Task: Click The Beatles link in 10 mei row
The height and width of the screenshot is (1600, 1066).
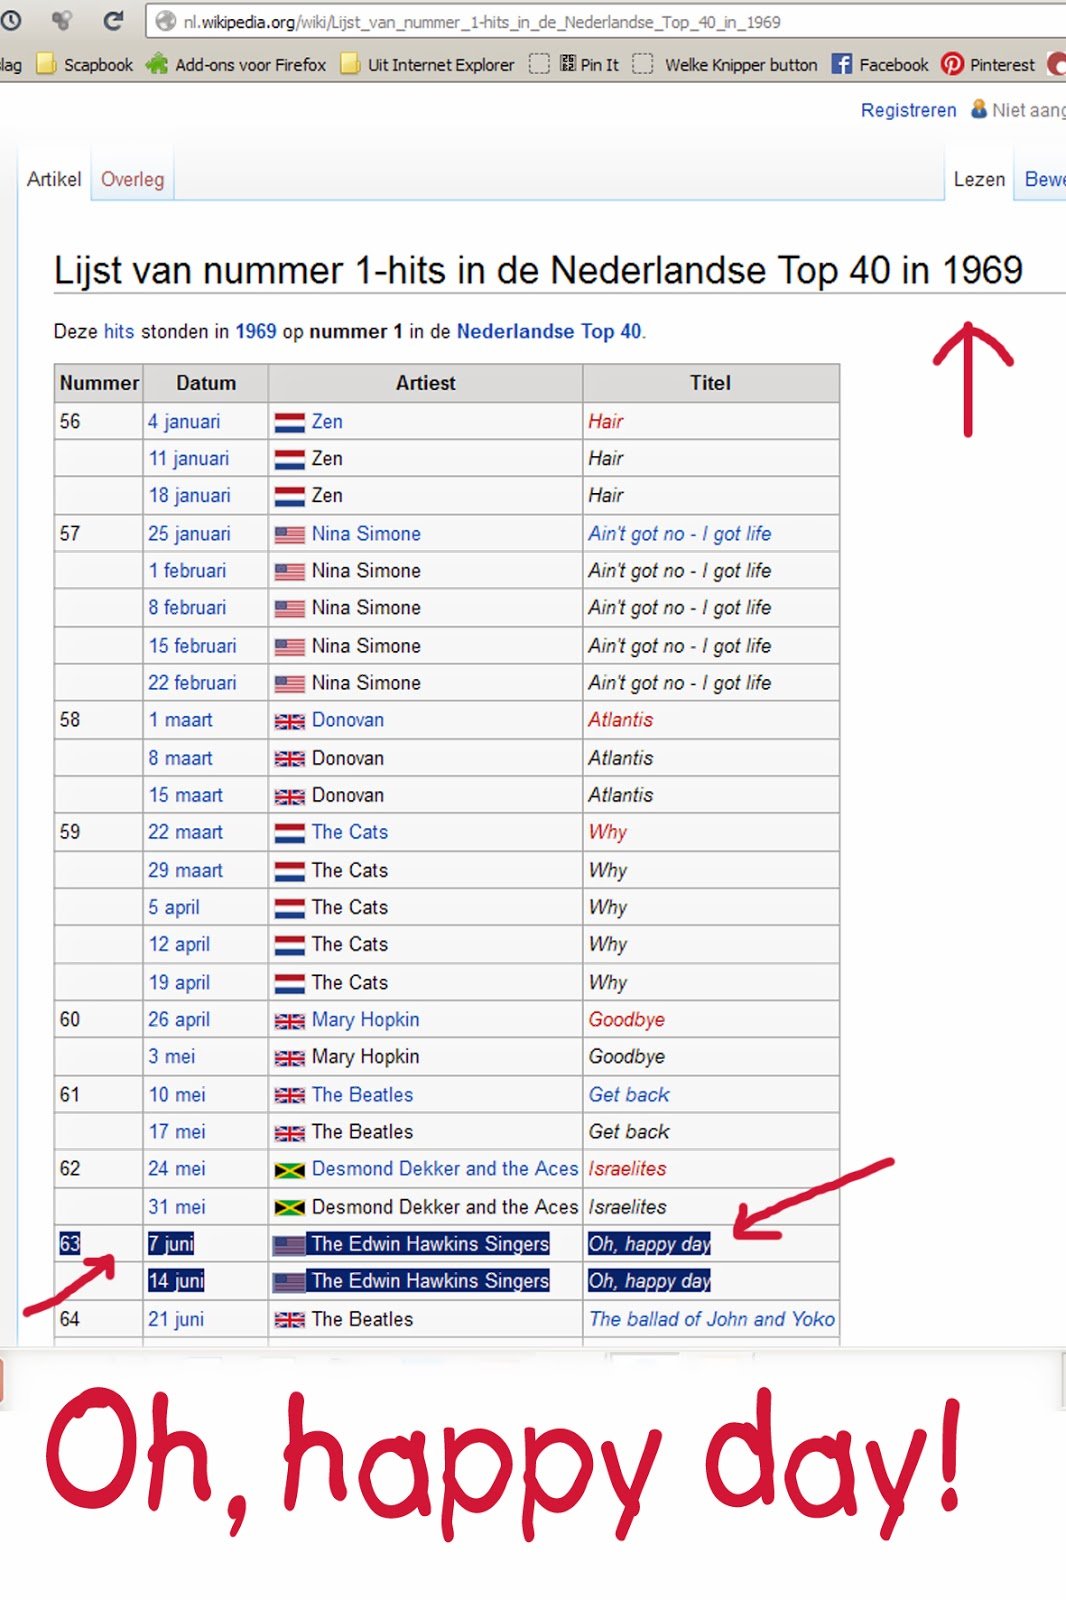Action: pos(362,1095)
